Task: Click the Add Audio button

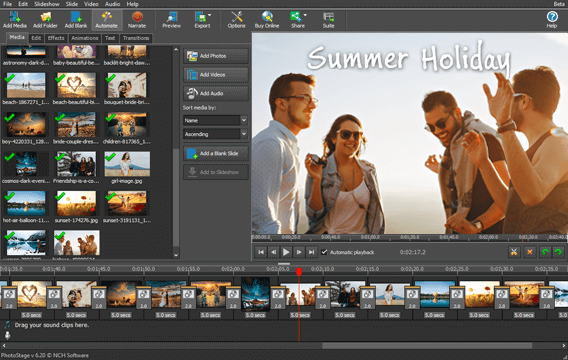Action: click(216, 93)
